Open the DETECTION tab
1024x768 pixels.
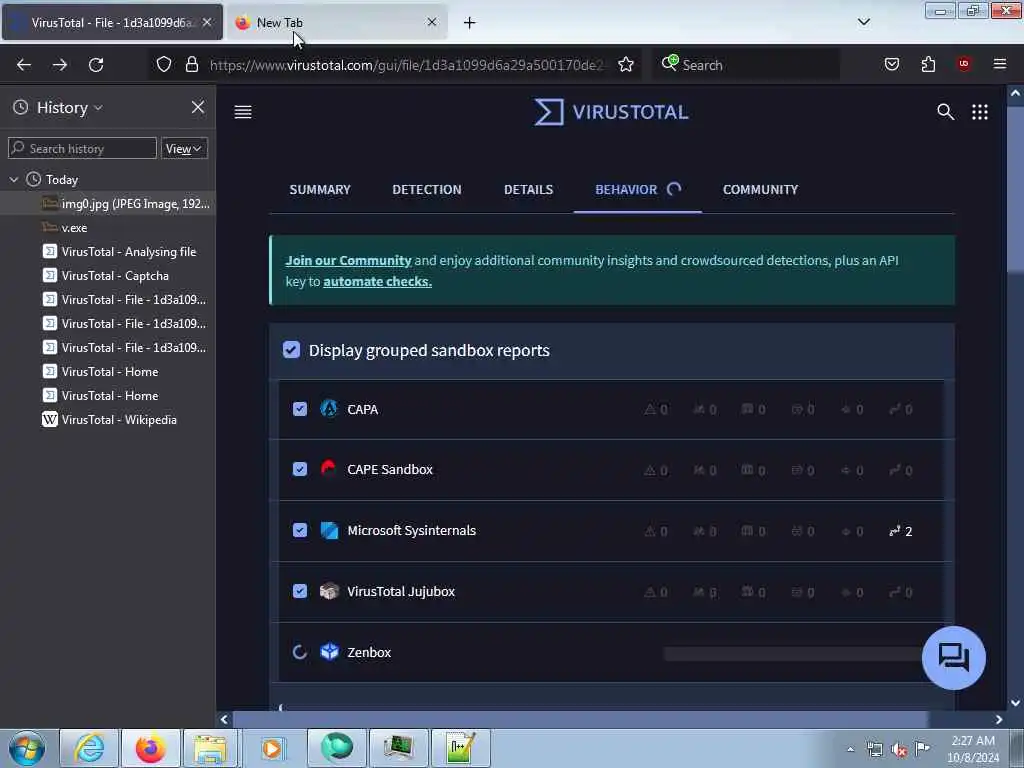pyautogui.click(x=426, y=189)
